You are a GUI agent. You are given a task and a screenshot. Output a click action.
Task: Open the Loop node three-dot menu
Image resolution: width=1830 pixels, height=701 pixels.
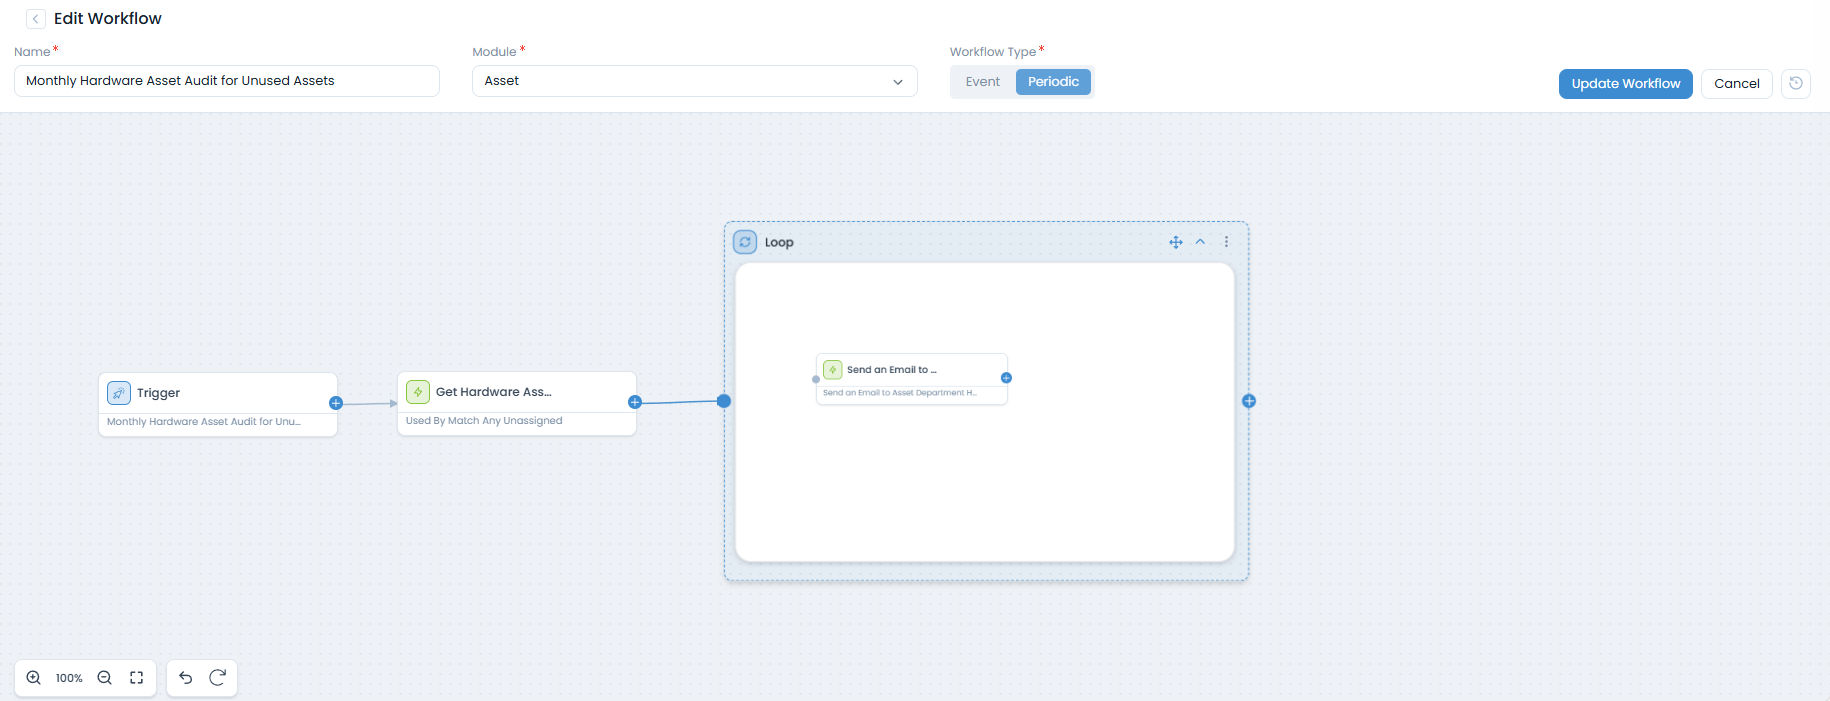(1226, 242)
